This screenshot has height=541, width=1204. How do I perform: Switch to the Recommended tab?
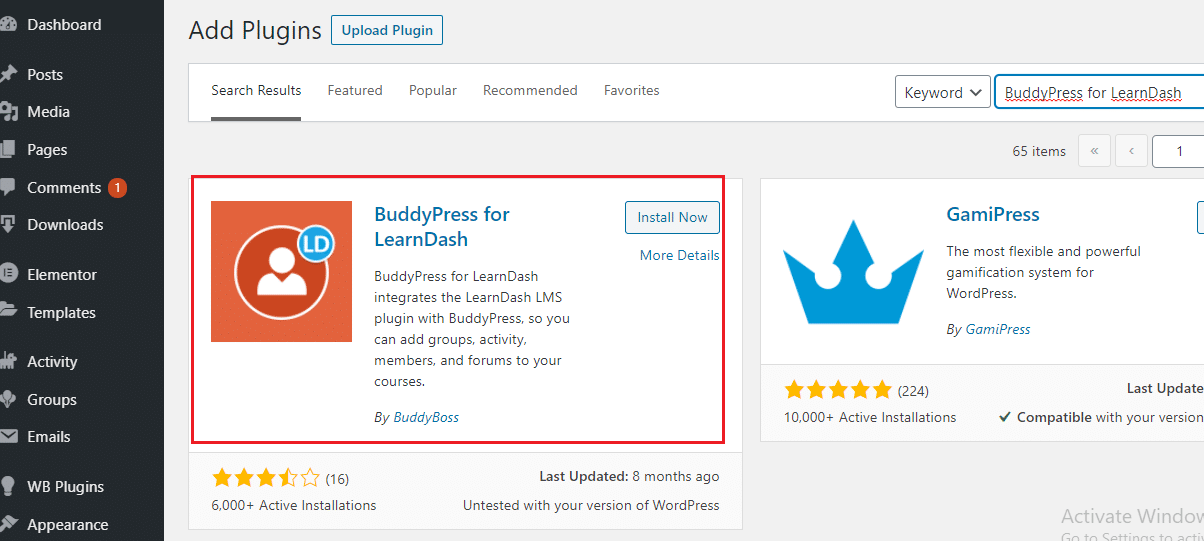tap(530, 91)
